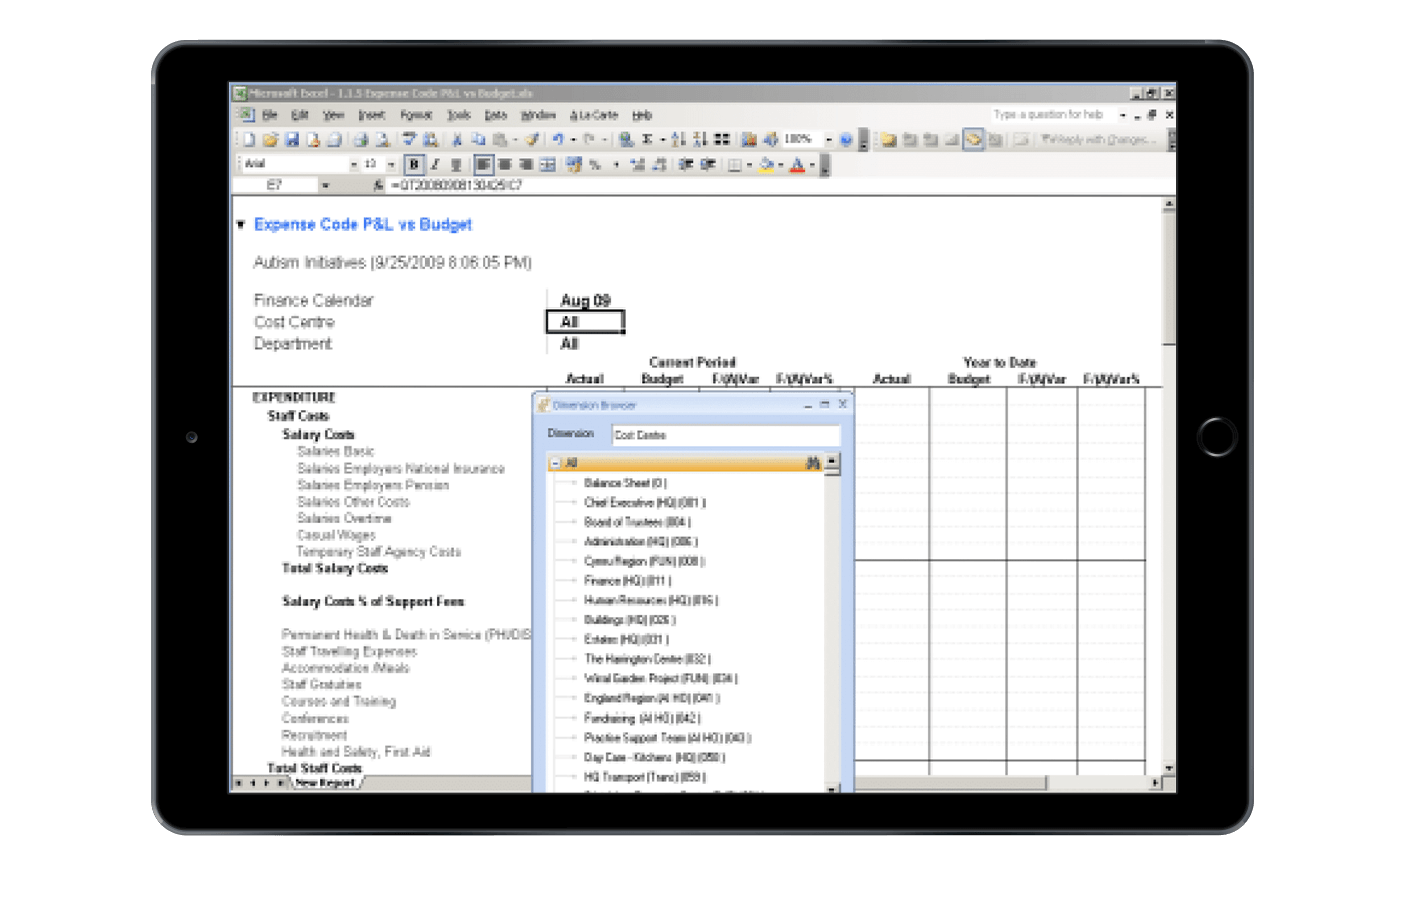Cut the selection with the scissors icon
Screen dimensions: 1403x900
(457, 140)
